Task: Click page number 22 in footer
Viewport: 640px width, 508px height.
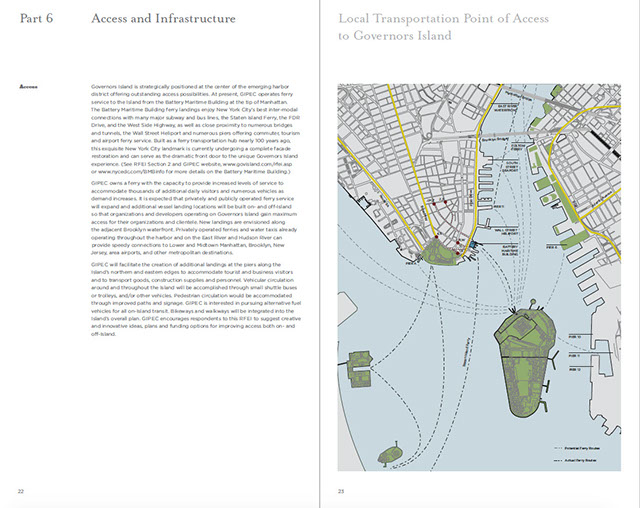Action: [x=21, y=490]
